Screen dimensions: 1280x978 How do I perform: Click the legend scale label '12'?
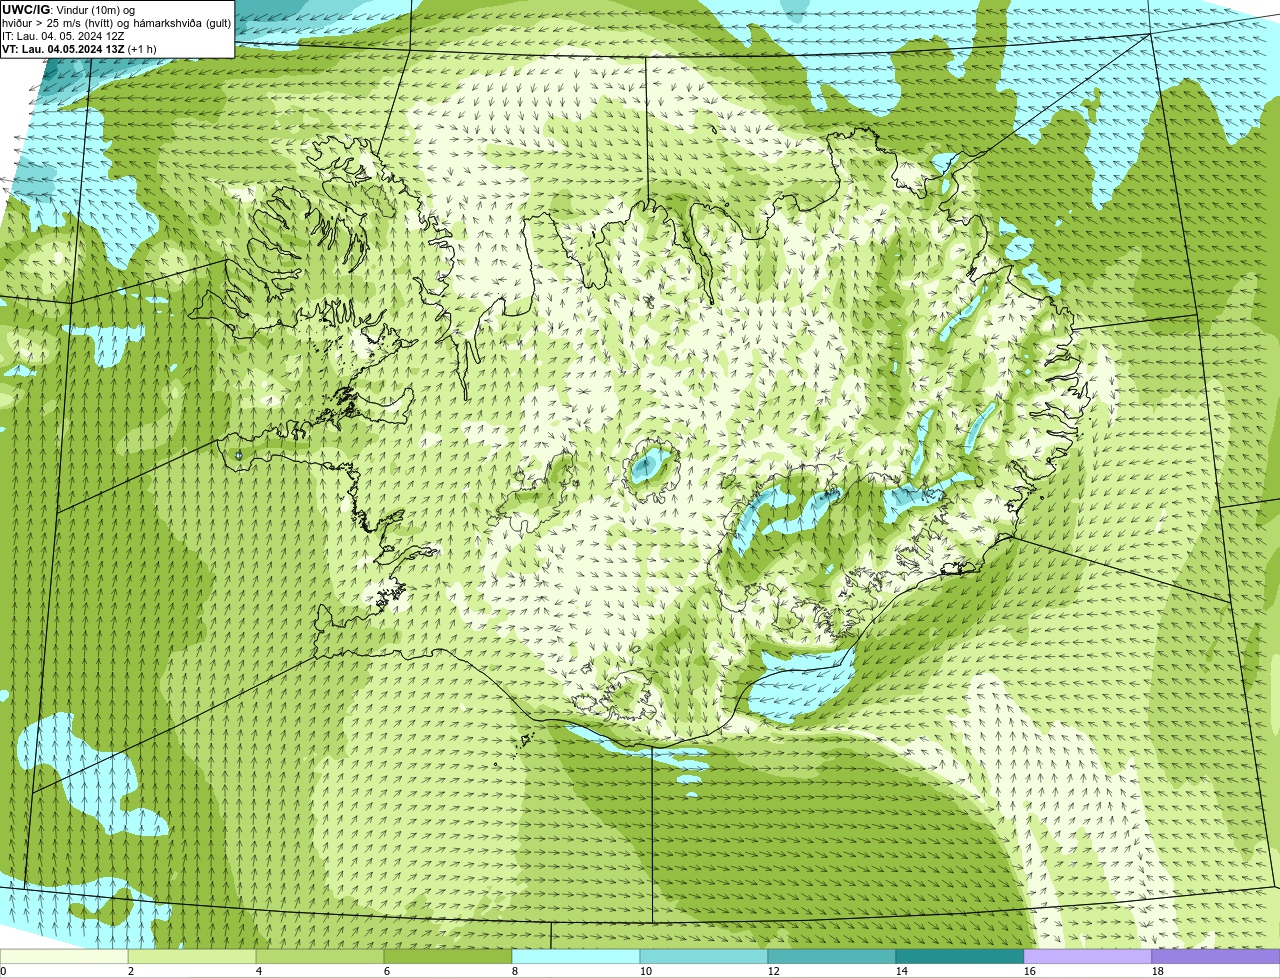coord(774,971)
